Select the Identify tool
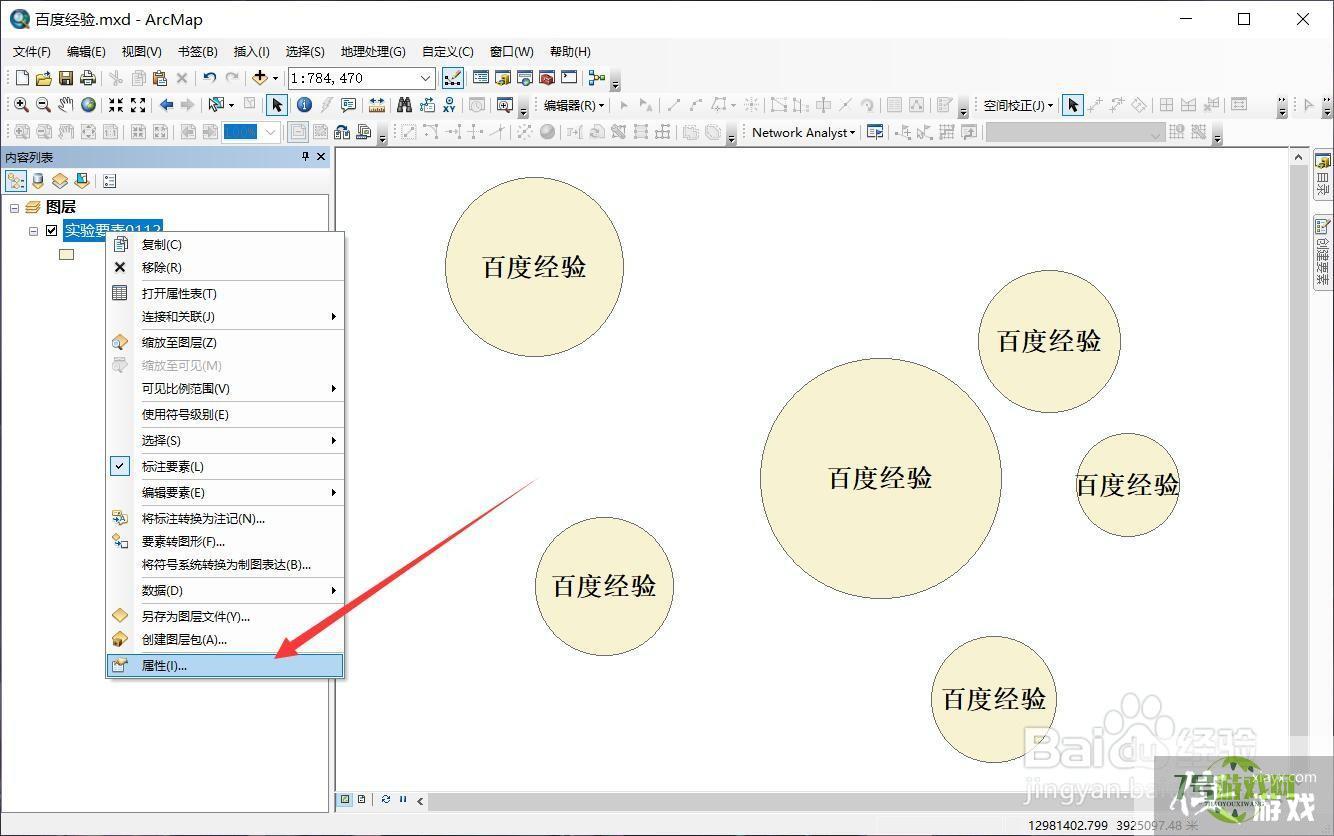Image resolution: width=1334 pixels, height=836 pixels. (304, 105)
